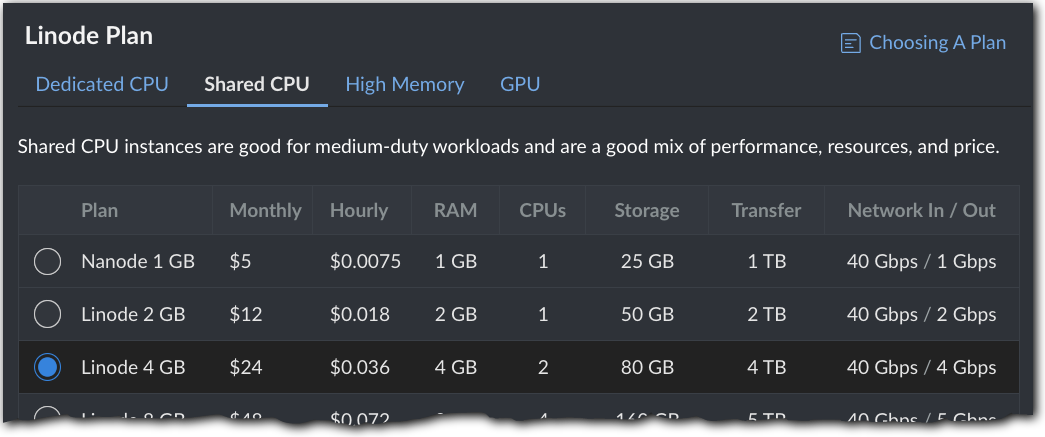
Task: Click the Hourly column header
Action: coord(358,211)
